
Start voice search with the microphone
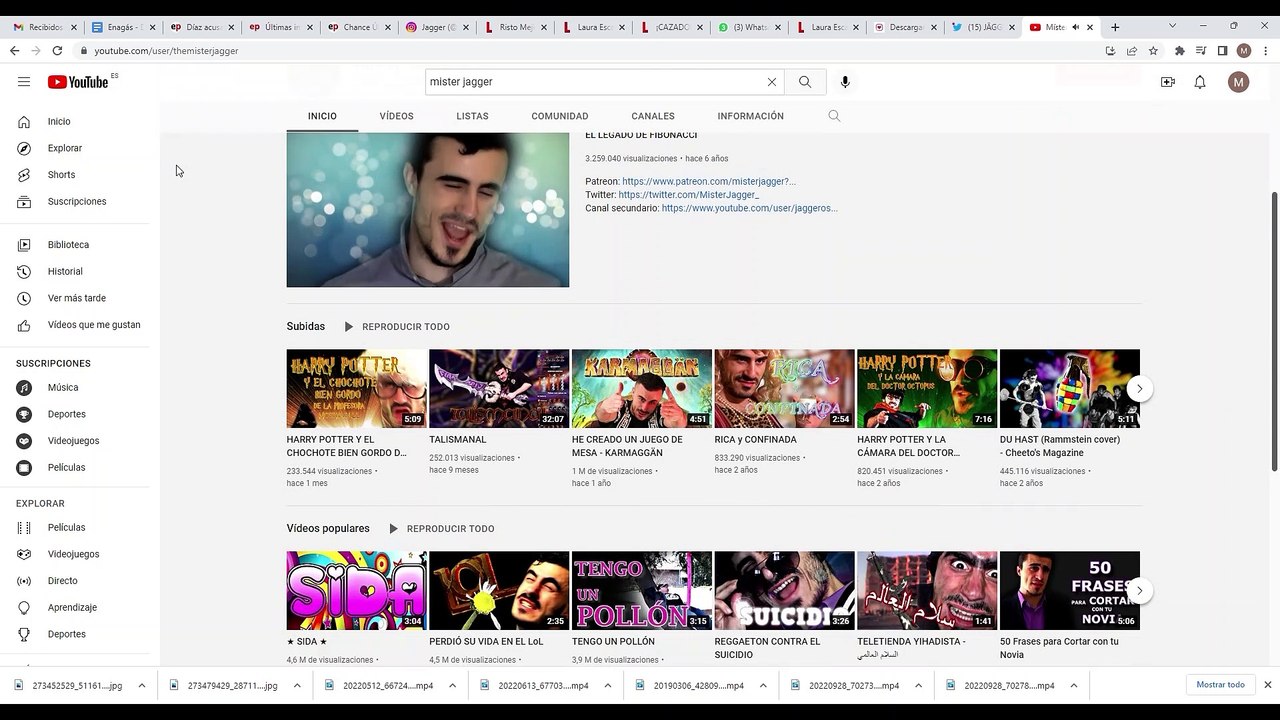845,82
